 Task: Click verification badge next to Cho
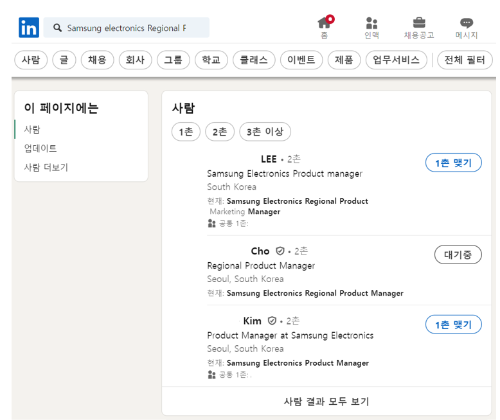(x=280, y=251)
